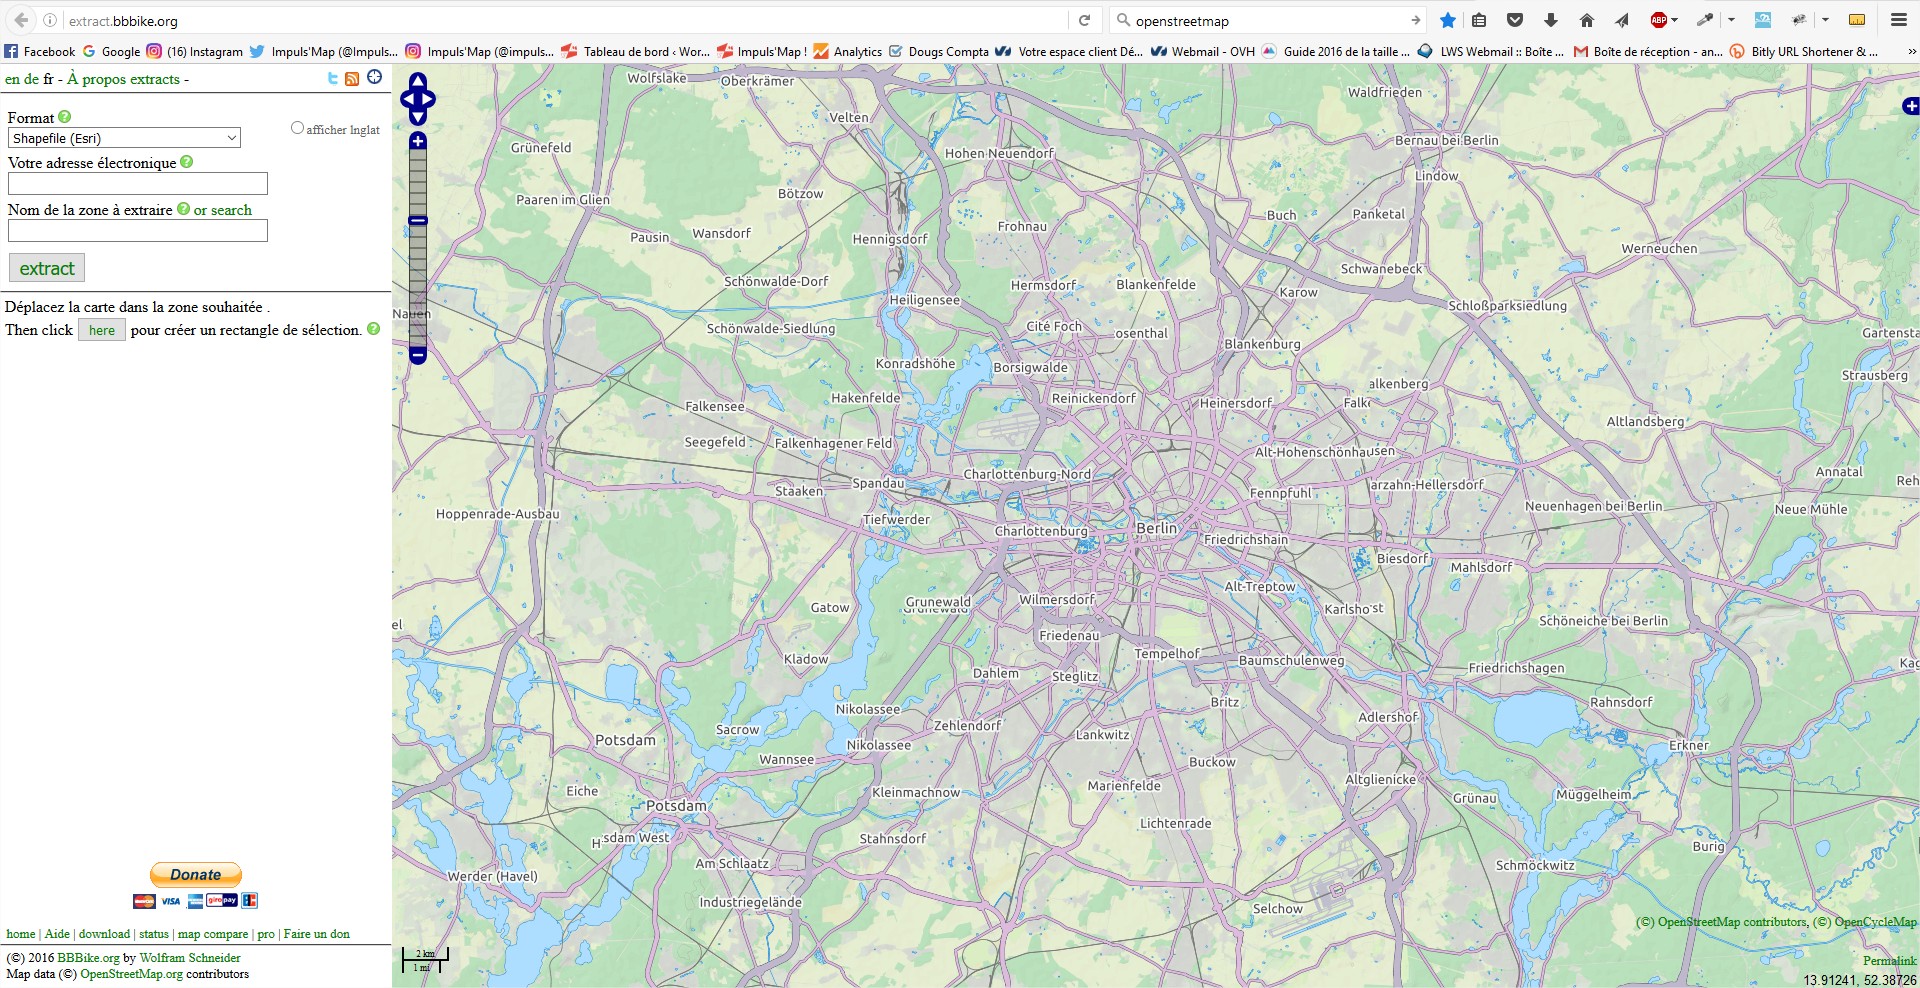Activate the eyedropper color picker icon
This screenshot has width=1920, height=988.
[x=1704, y=20]
